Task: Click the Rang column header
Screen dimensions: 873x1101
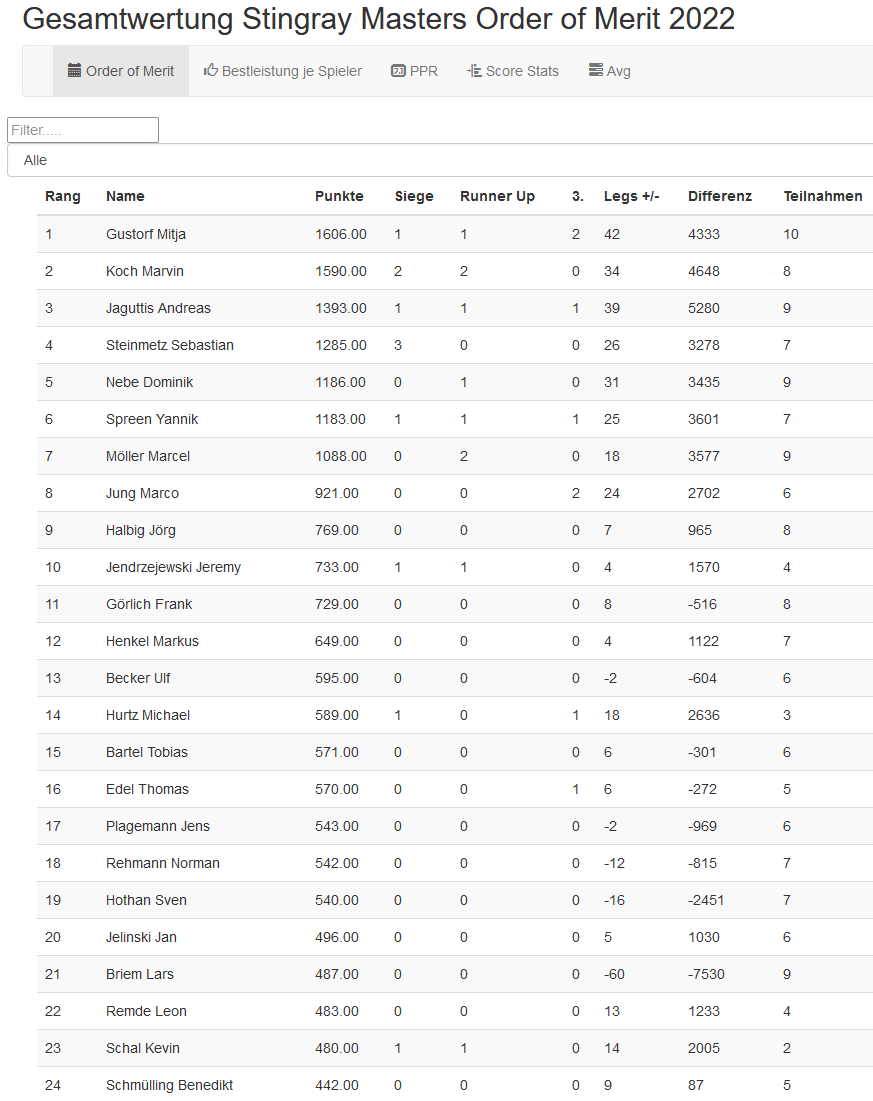Action: 63,196
